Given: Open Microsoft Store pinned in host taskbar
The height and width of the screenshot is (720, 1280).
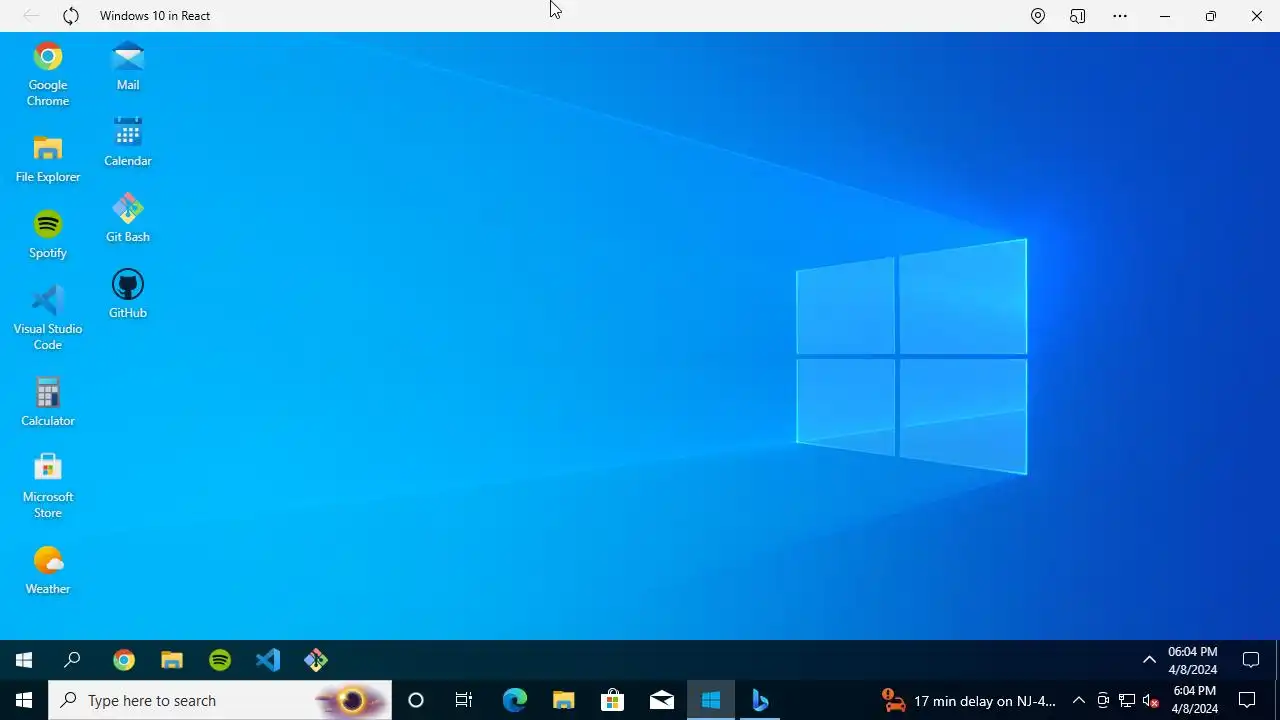Looking at the screenshot, I should point(612,700).
